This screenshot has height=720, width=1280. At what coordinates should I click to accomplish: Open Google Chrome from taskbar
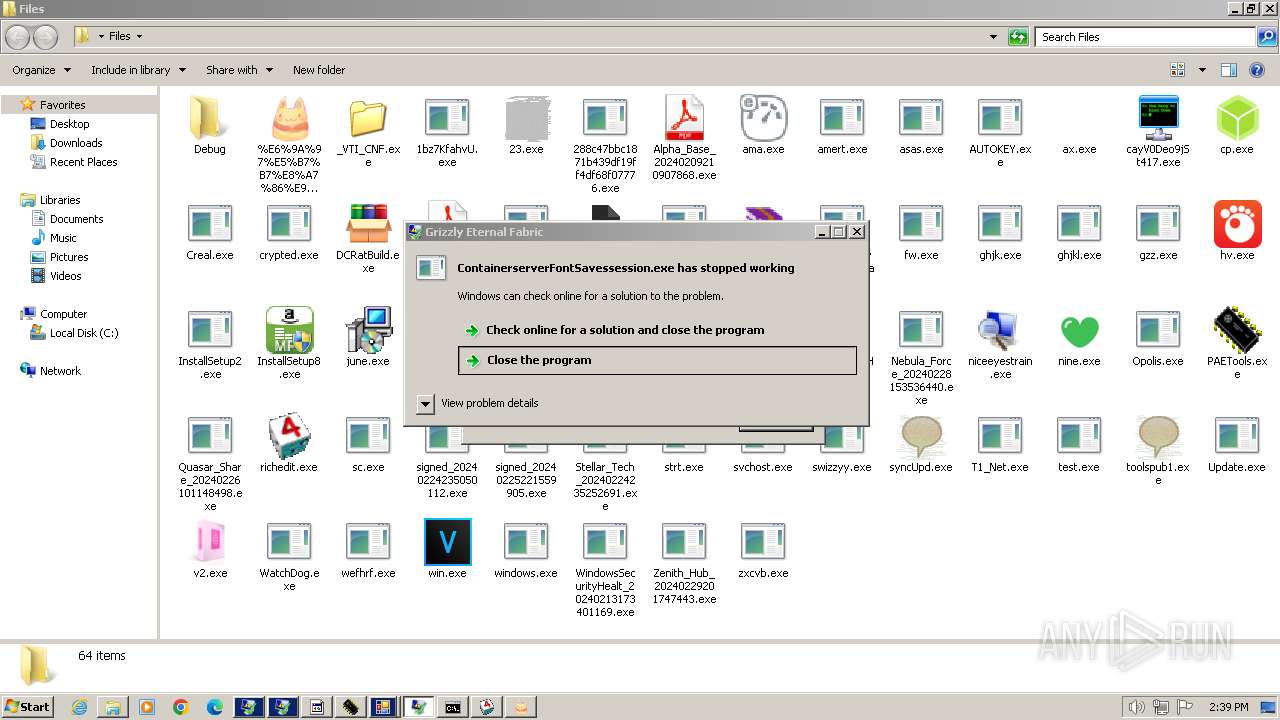(x=181, y=707)
